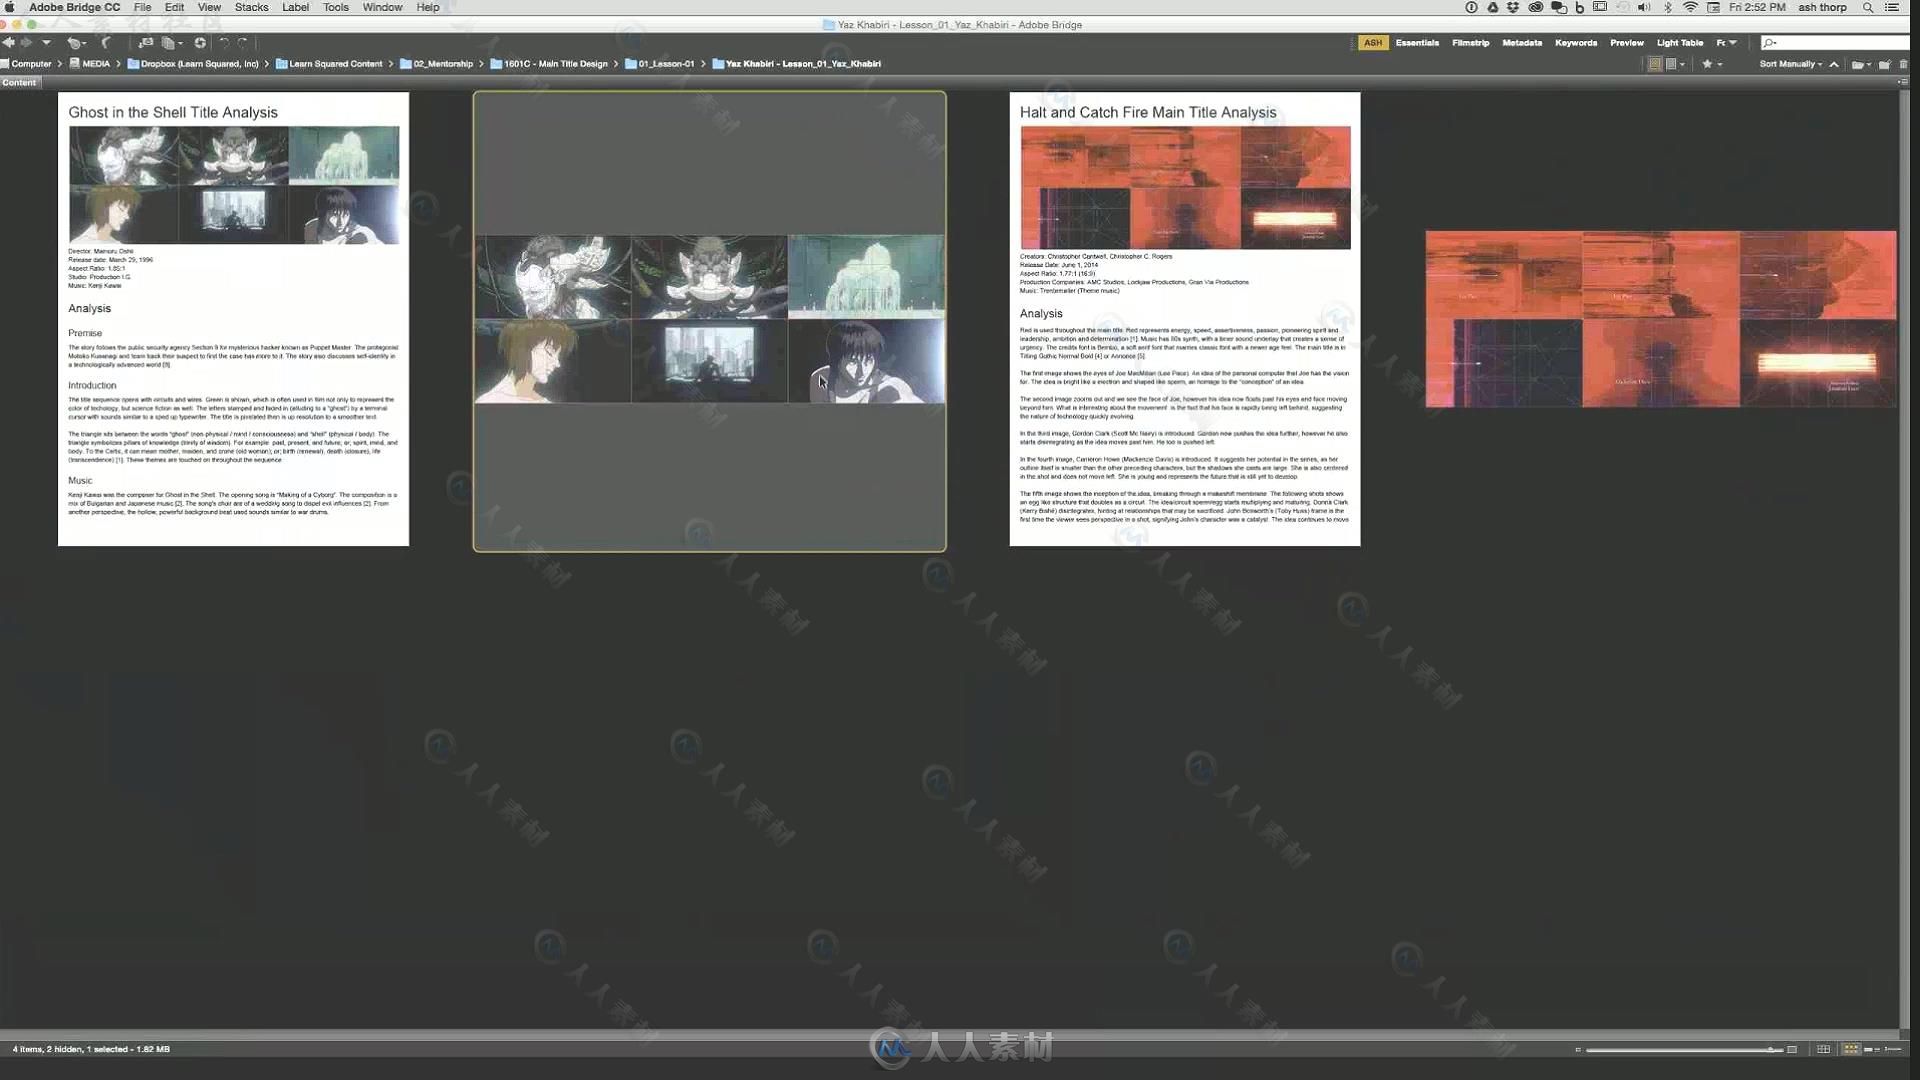The height and width of the screenshot is (1080, 1920).
Task: Open Spotlight search in the macOS menu bar
Action: (1867, 7)
